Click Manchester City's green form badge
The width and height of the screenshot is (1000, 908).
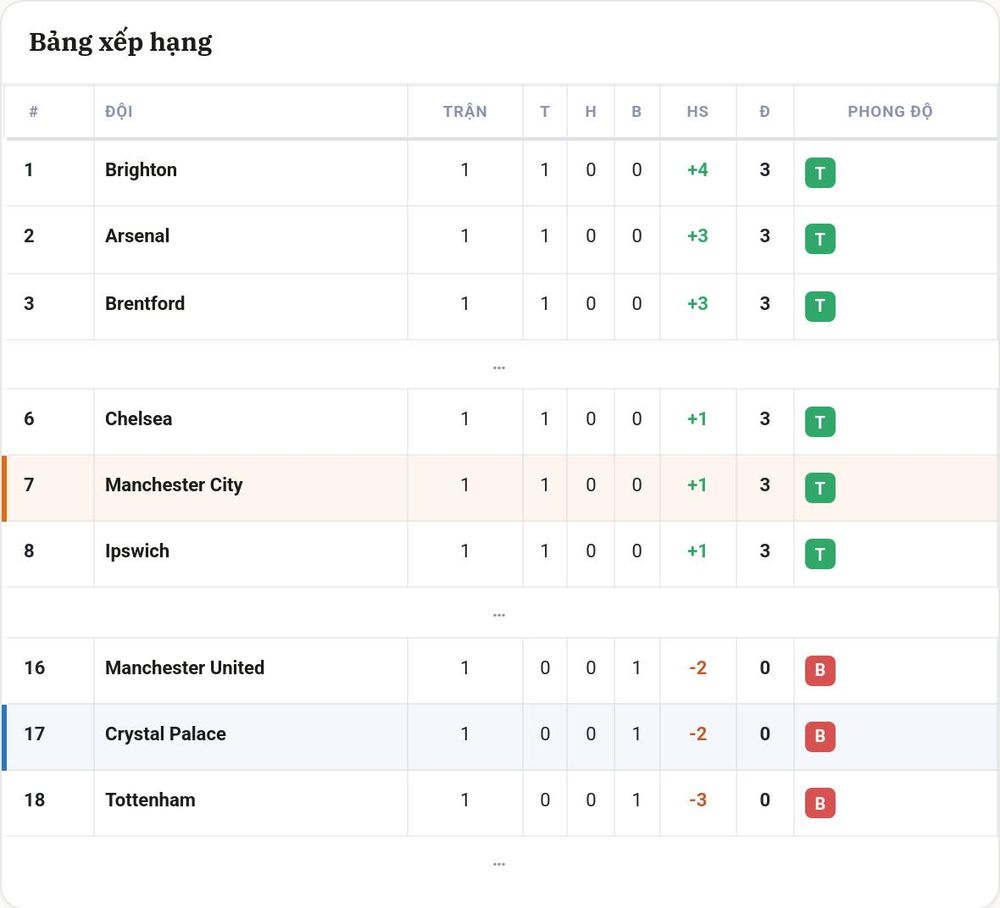point(820,488)
